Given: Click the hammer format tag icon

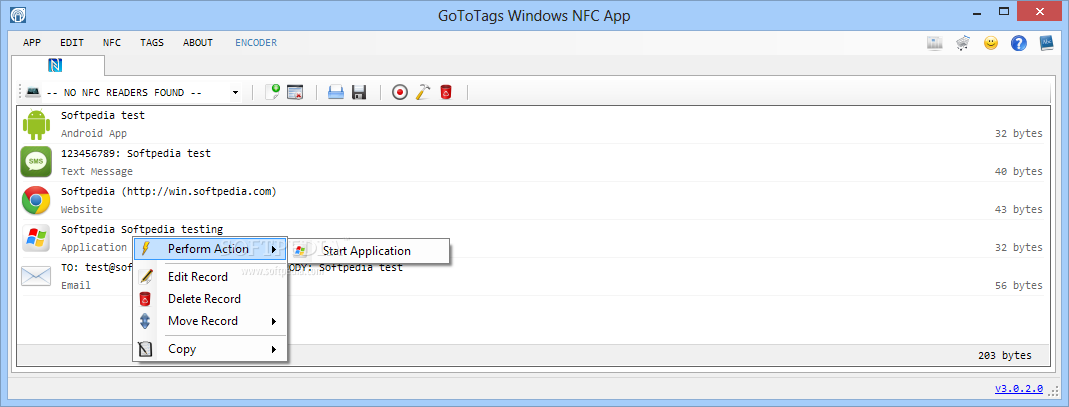Looking at the screenshot, I should [x=423, y=92].
